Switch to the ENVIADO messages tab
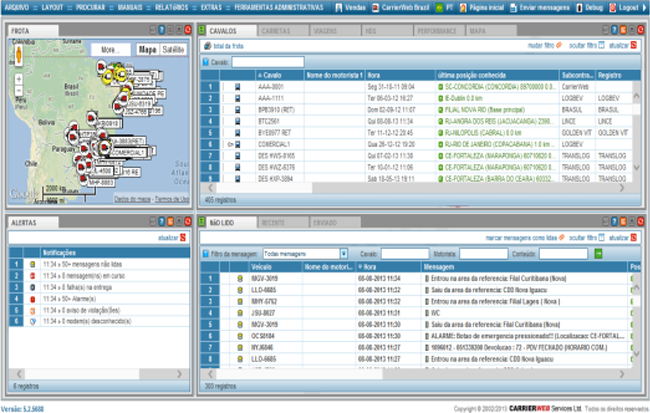650x413 pixels. point(335,223)
